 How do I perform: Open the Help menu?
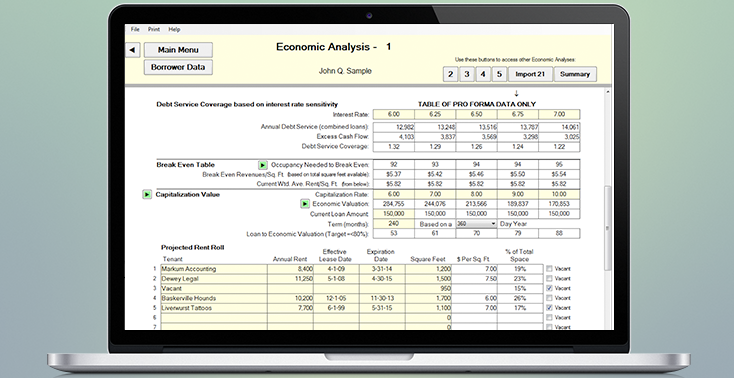(174, 30)
